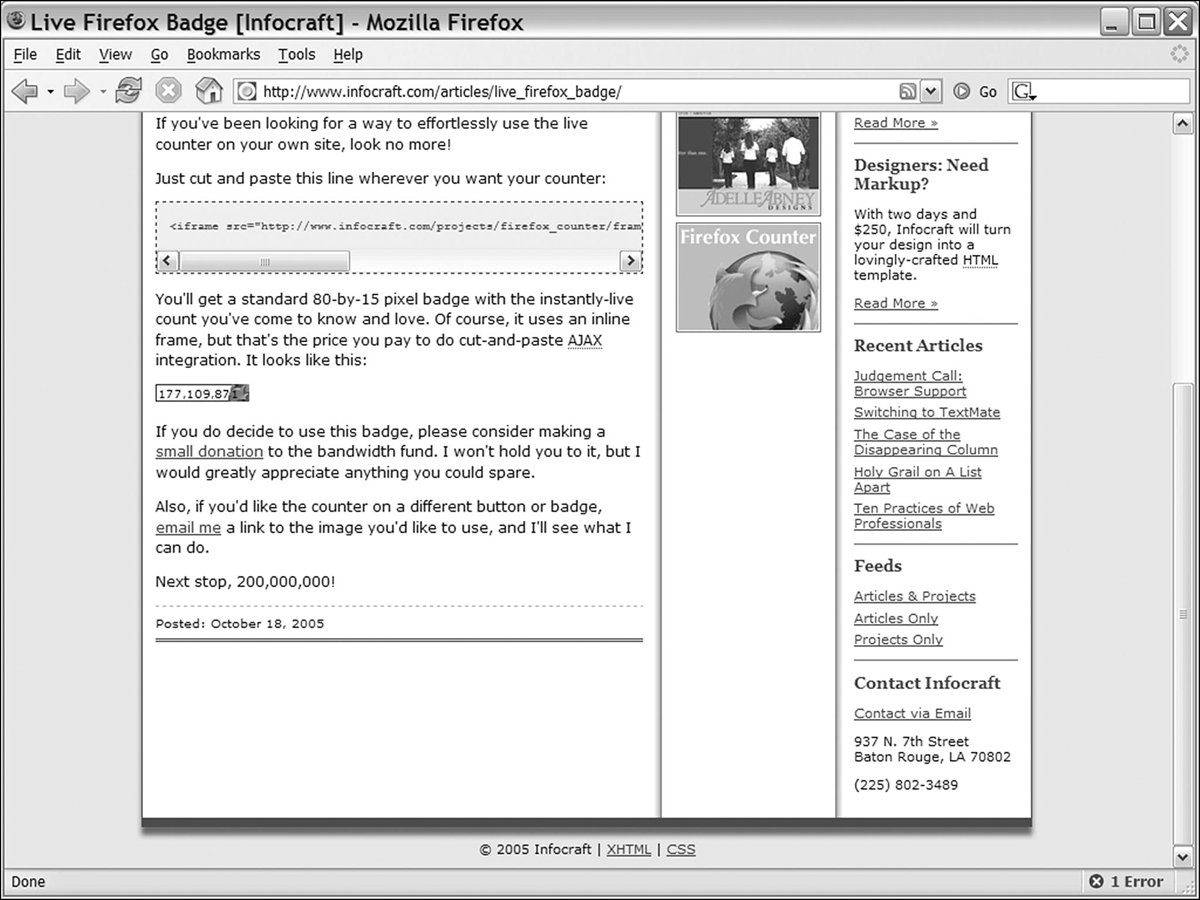
Task: Open Switching to TextMate article
Action: click(x=927, y=412)
